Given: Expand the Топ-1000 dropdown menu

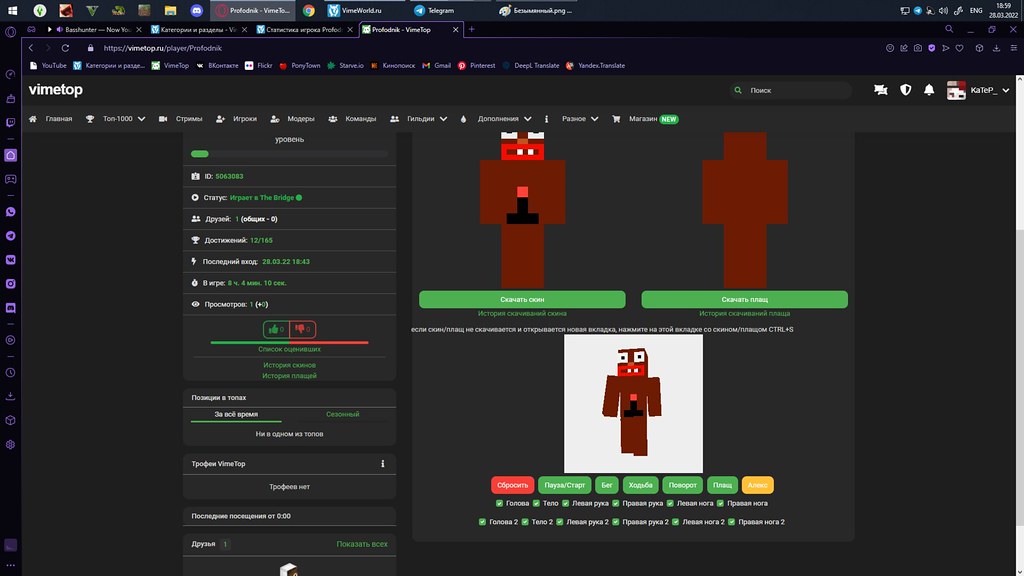Looking at the screenshot, I should tap(116, 118).
